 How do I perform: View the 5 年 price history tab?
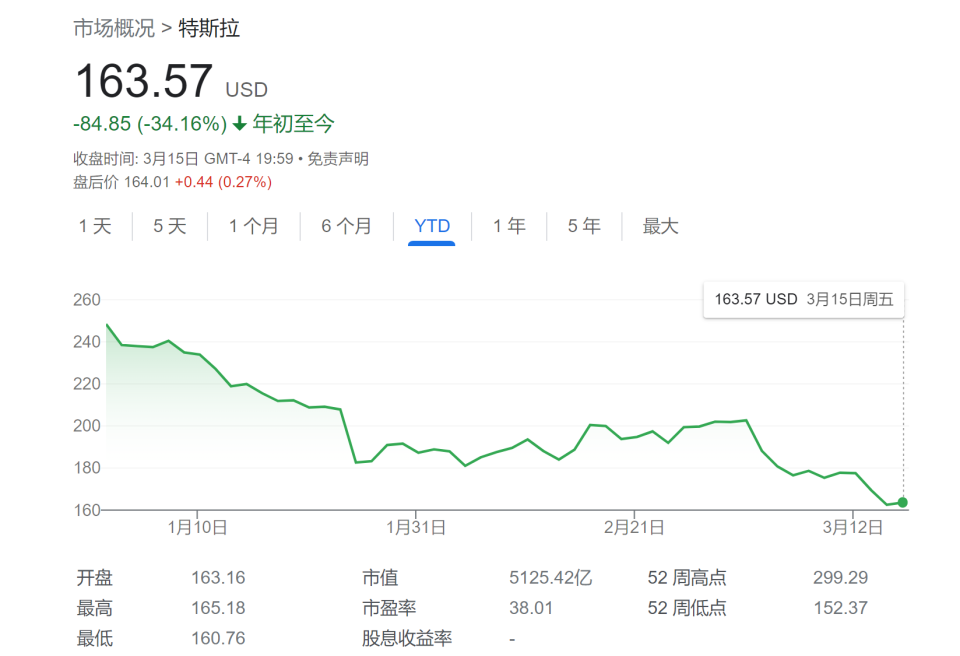coord(584,226)
